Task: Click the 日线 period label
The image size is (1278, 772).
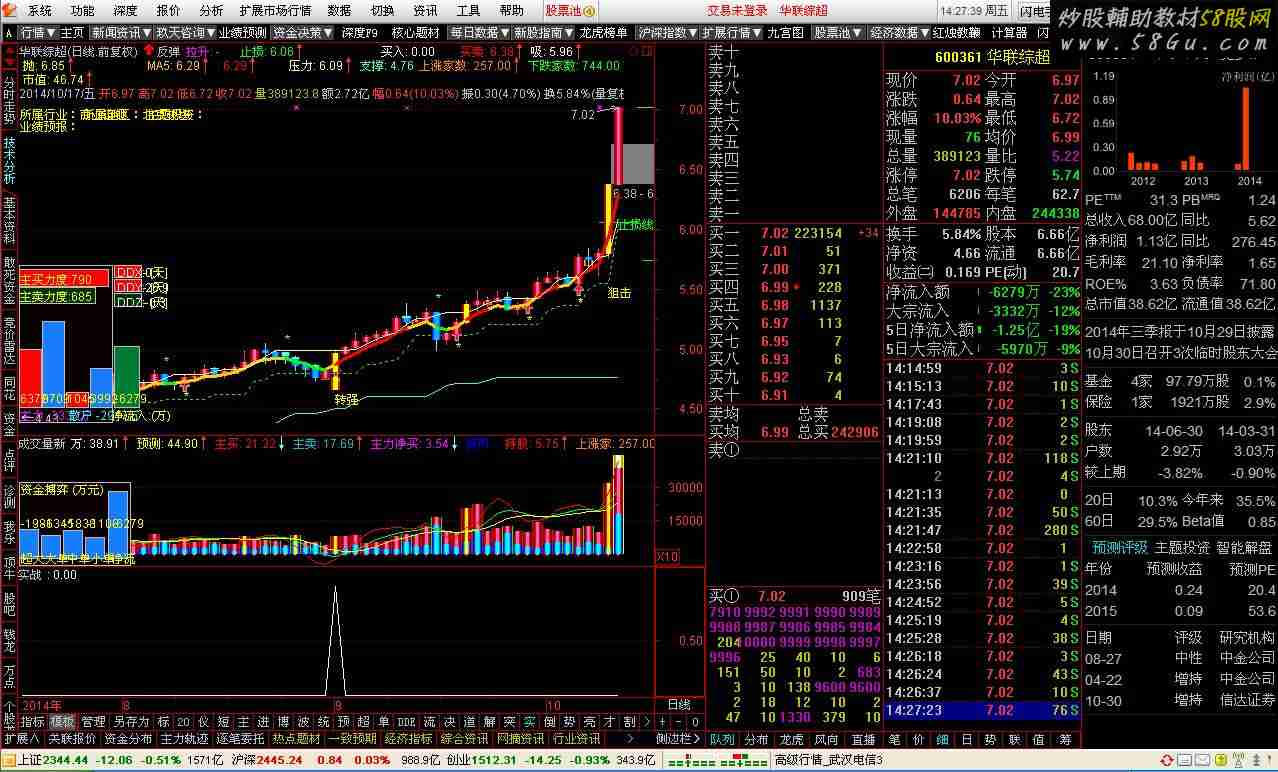Action: coord(679,704)
